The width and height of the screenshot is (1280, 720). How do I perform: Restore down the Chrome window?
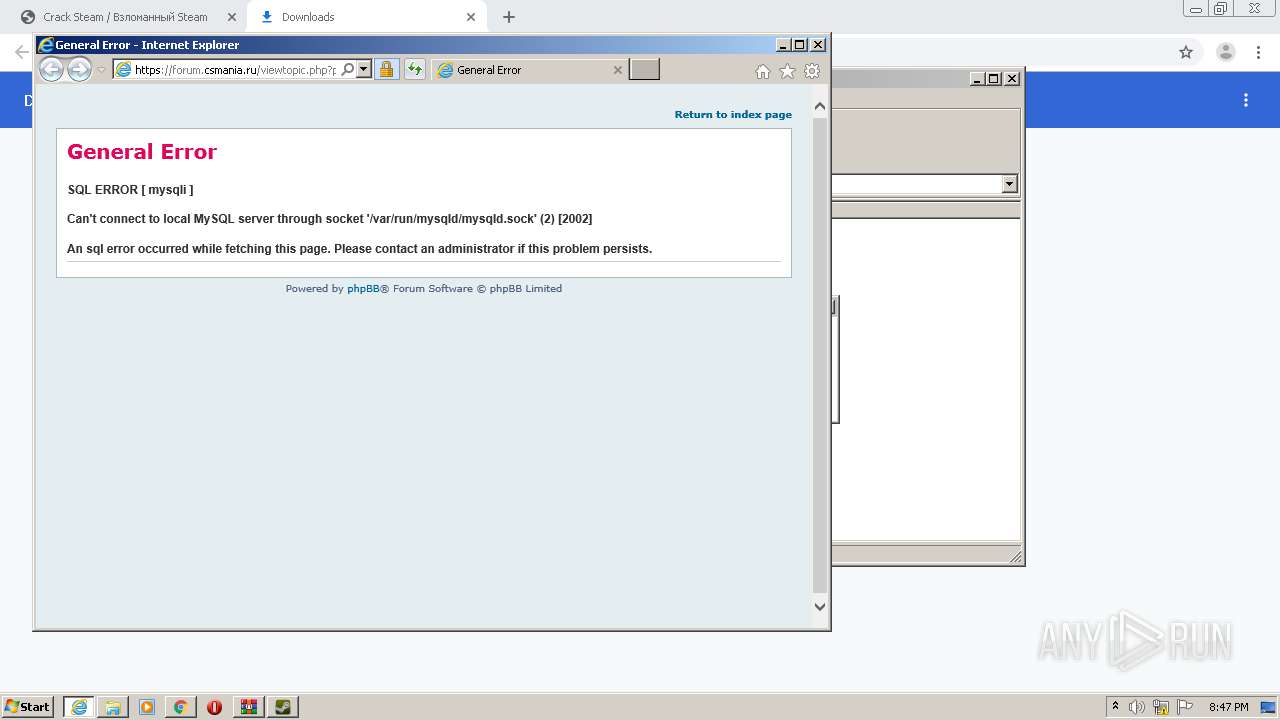point(1220,8)
